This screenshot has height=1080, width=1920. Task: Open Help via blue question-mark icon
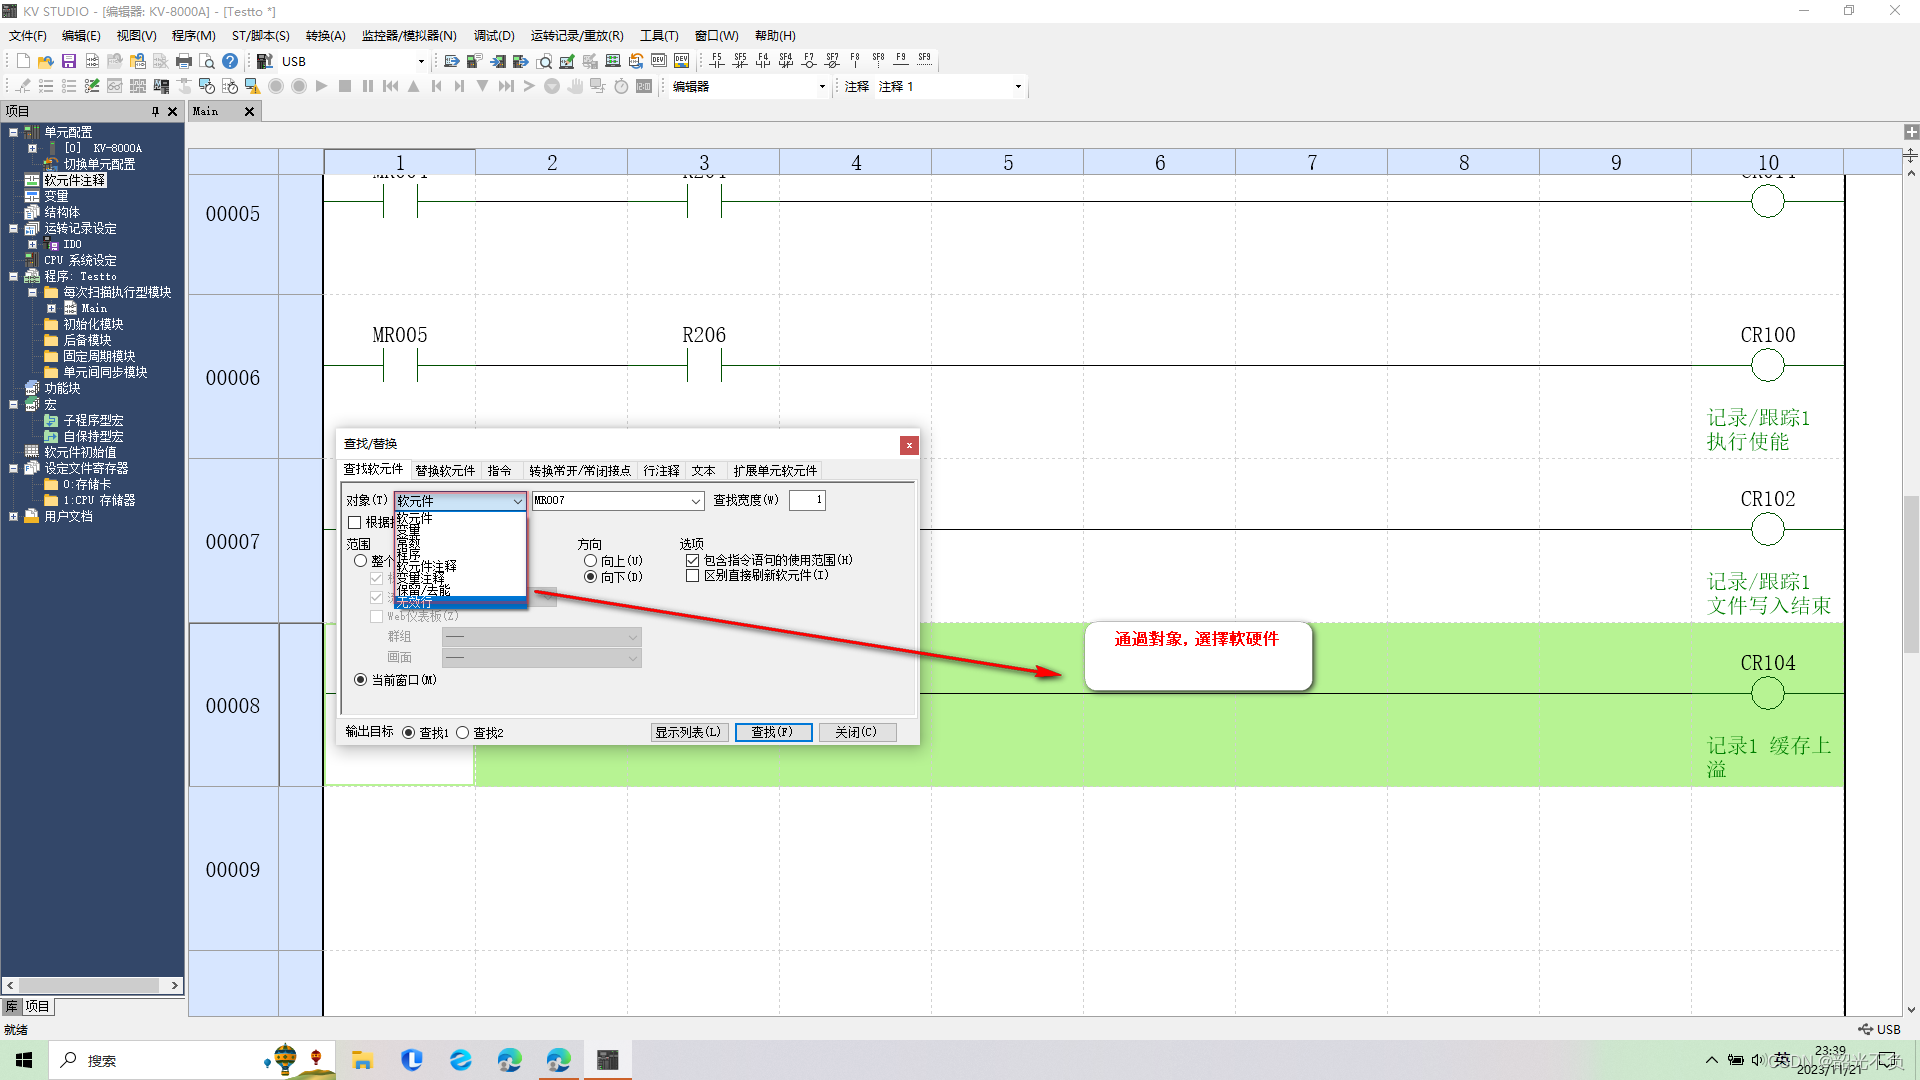pyautogui.click(x=230, y=61)
